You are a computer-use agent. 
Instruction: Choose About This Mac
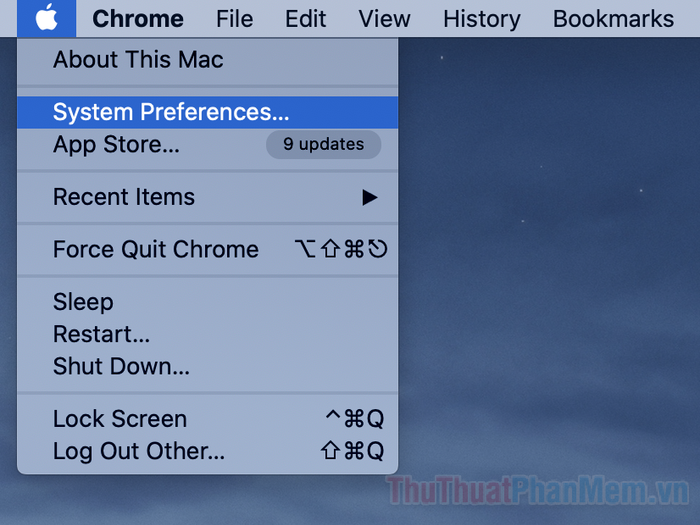138,60
